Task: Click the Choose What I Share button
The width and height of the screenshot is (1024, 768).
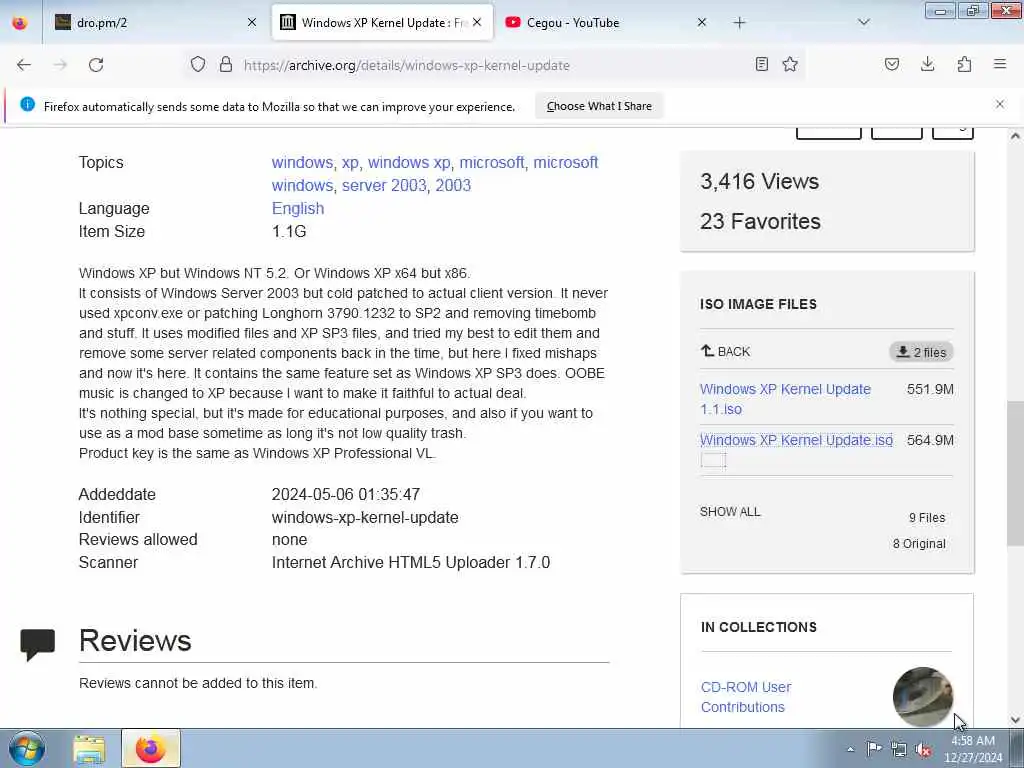Action: (x=599, y=106)
